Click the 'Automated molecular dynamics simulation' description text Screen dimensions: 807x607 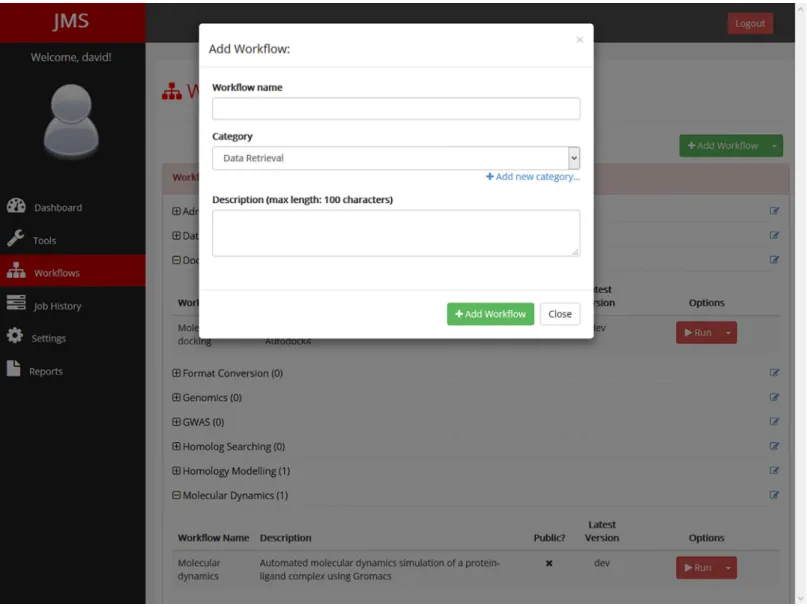[x=379, y=569]
